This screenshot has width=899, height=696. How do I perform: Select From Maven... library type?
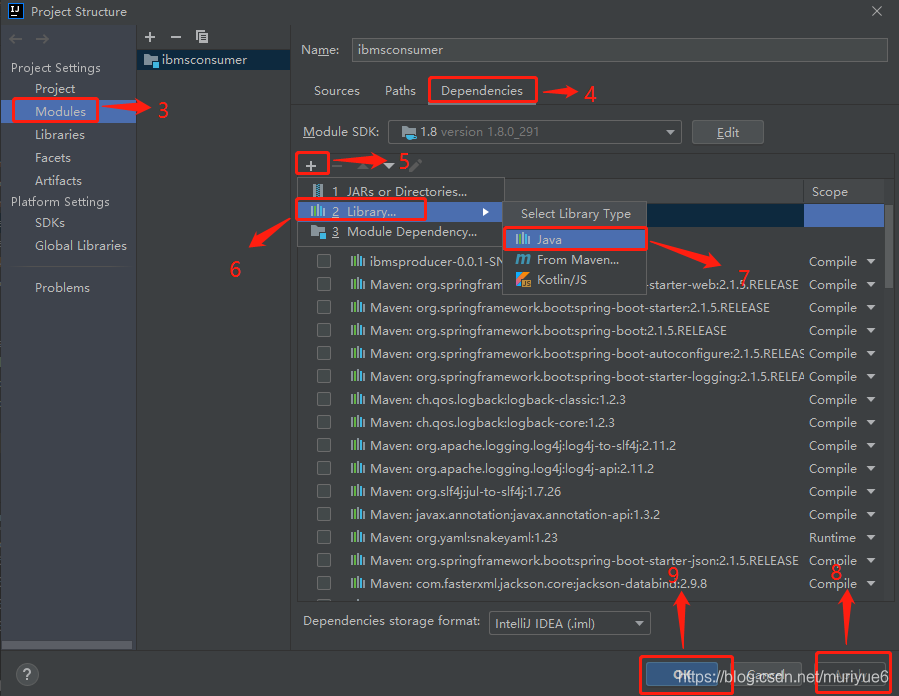574,260
